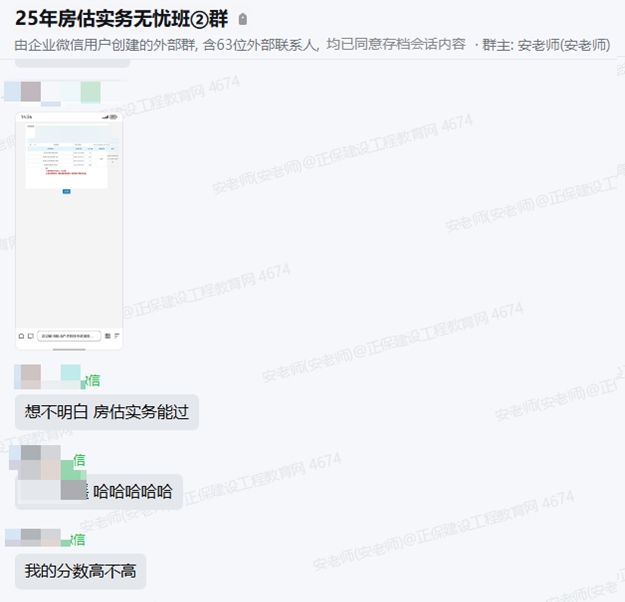Click the blurred sender name above the screenshot image

(x=52, y=92)
